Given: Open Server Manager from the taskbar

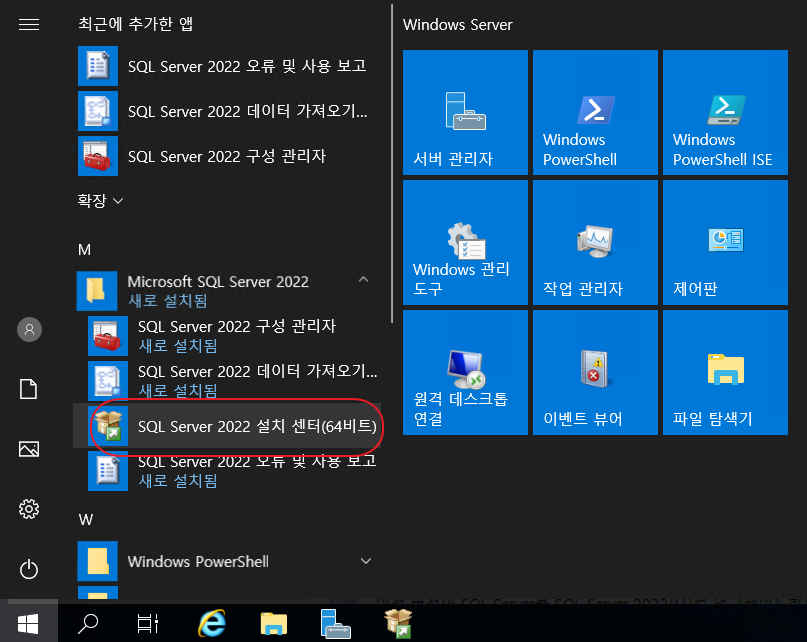Looking at the screenshot, I should click(335, 623).
